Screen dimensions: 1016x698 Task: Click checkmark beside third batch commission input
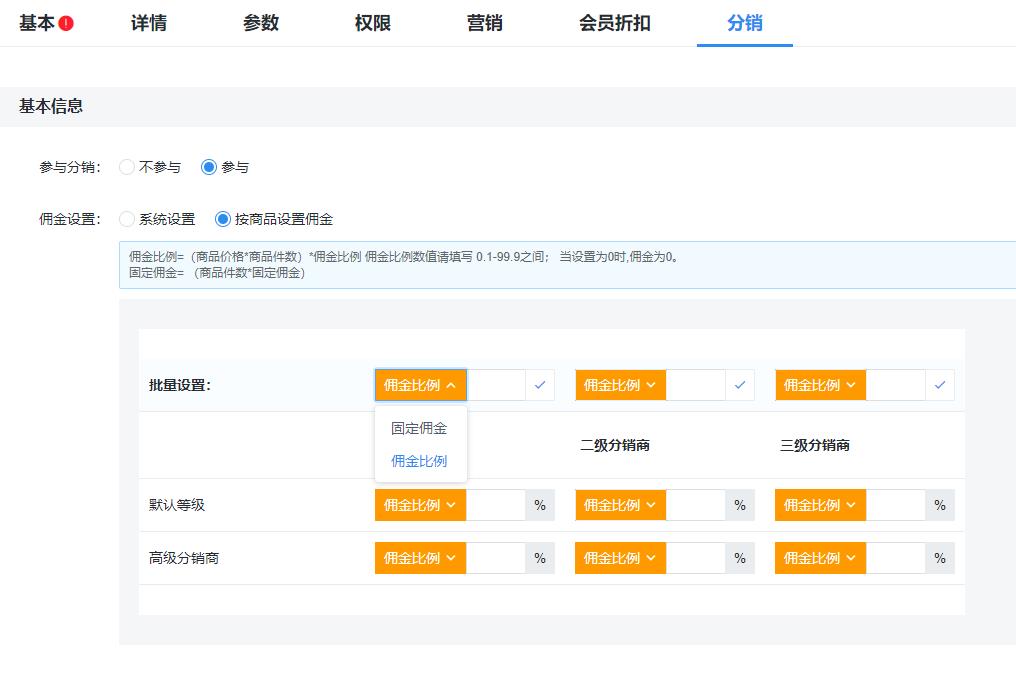(940, 385)
